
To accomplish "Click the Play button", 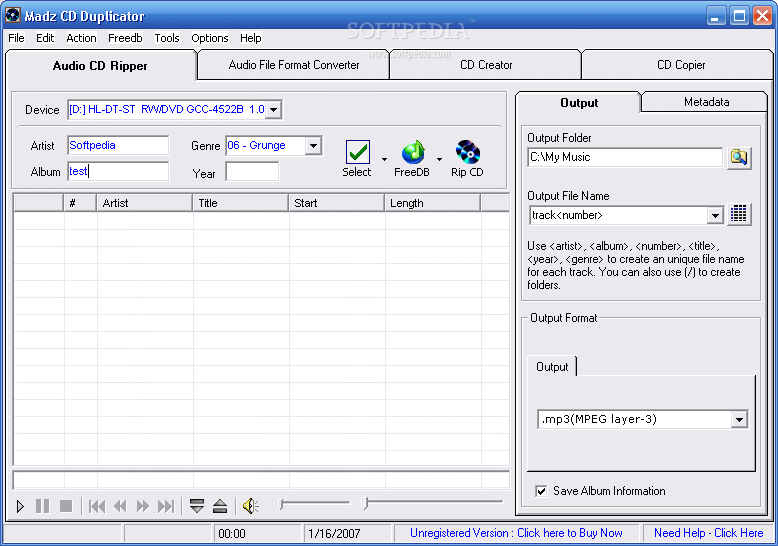I will coord(20,506).
